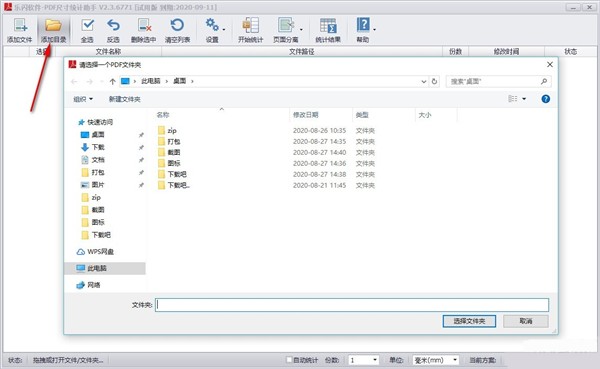Screen dimensions: 600x369
Task: Expand the Help dropdown arrow in toolbar
Action: [374, 29]
